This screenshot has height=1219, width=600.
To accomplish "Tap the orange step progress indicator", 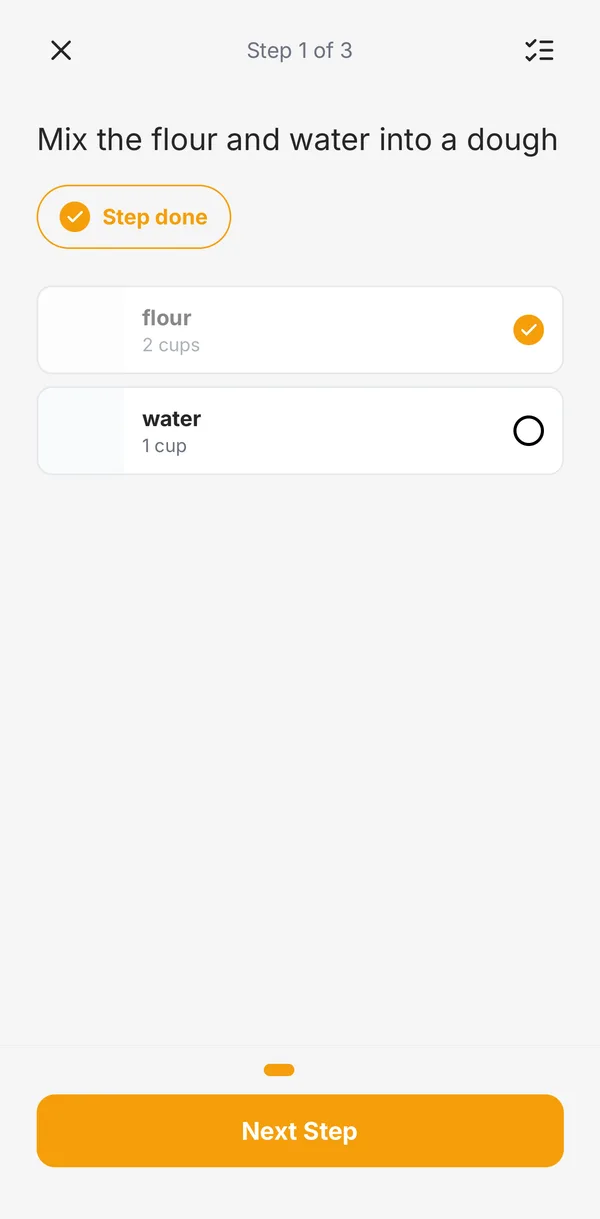I will point(279,1070).
